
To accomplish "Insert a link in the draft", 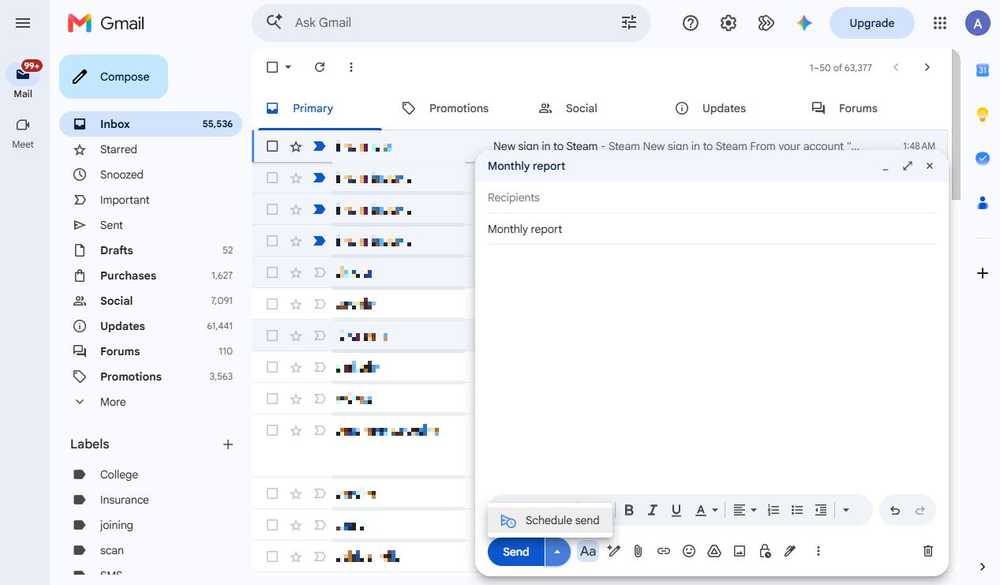I will pos(663,551).
